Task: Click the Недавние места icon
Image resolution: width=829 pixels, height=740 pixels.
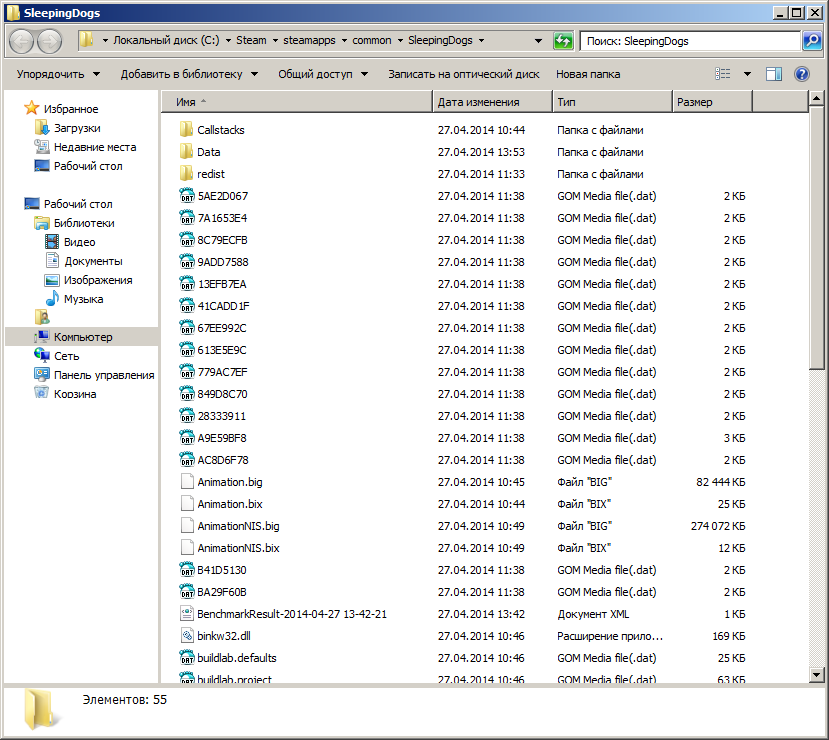Action: click(42, 146)
